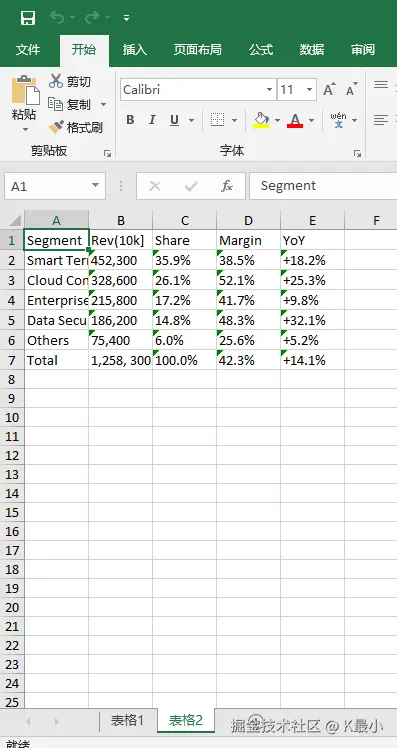Open Quick Access Toolbar customize dropdown

(x=126, y=18)
